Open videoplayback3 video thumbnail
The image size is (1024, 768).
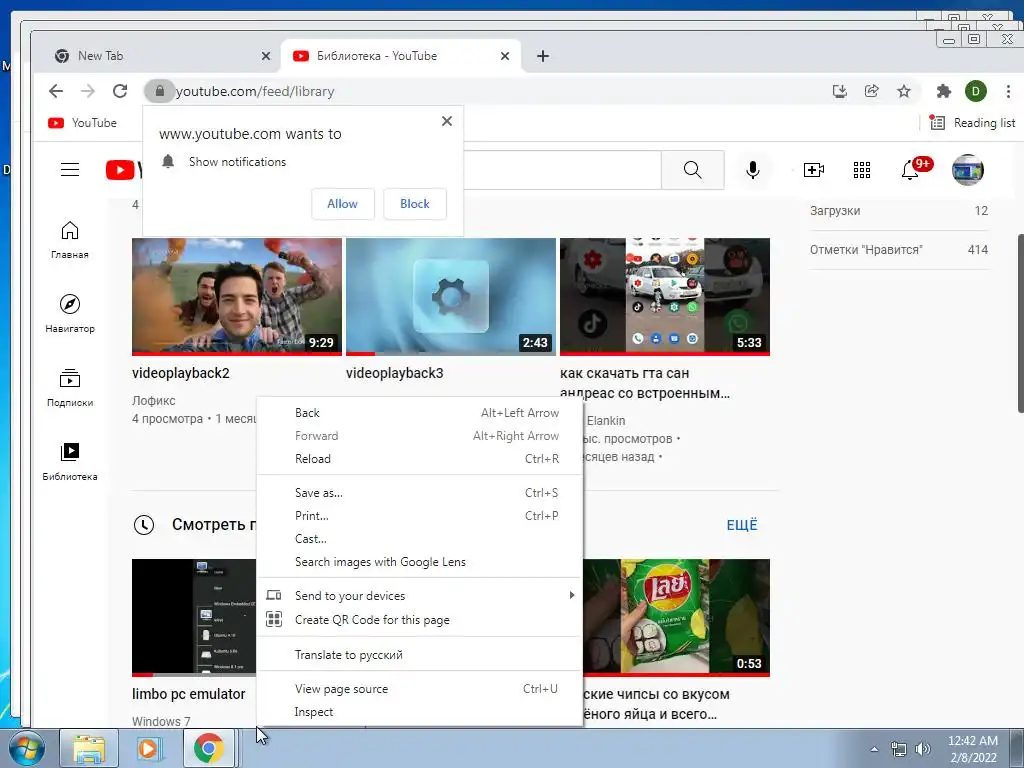click(x=451, y=296)
